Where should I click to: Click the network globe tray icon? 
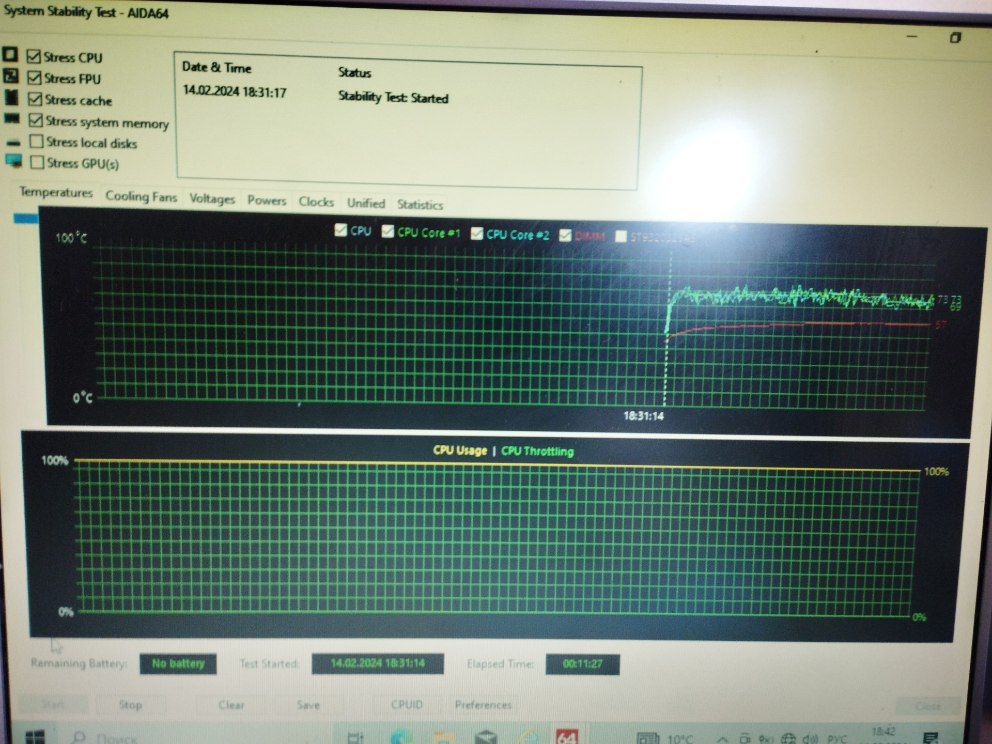click(788, 738)
